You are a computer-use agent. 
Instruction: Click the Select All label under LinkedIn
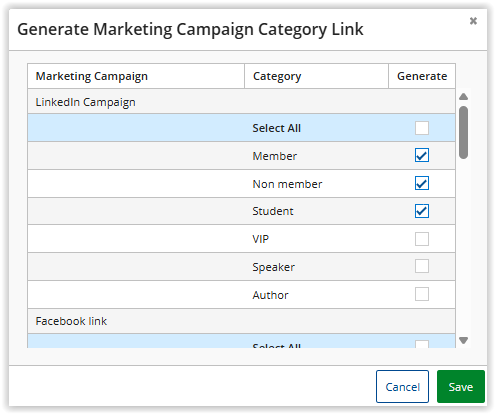tap(276, 128)
